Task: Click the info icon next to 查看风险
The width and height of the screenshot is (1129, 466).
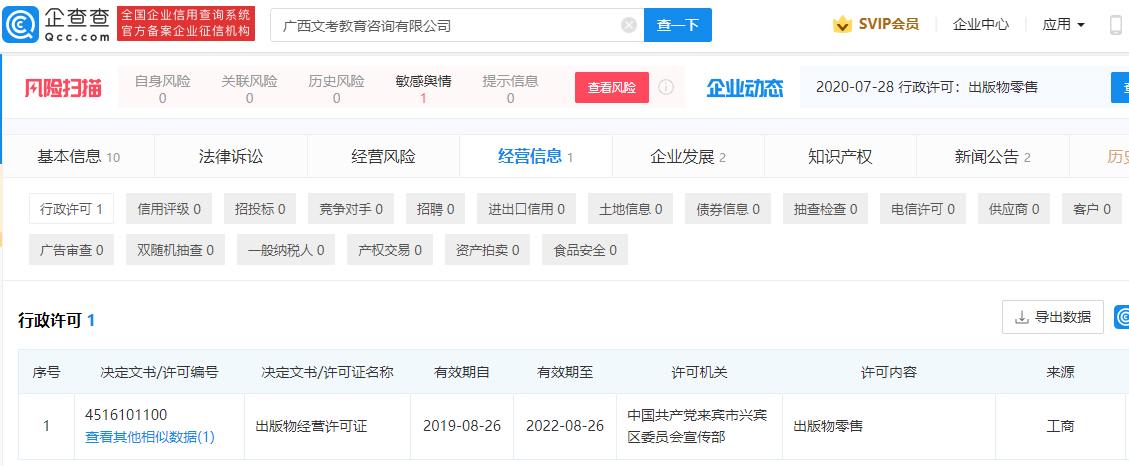Action: tap(666, 87)
